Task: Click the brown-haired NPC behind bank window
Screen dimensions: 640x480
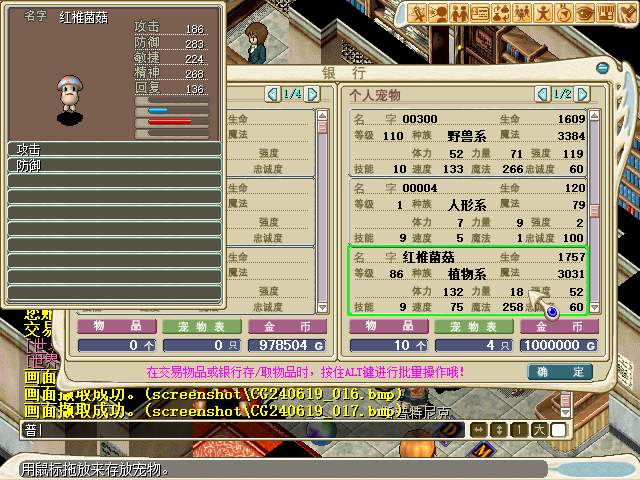Action: [x=257, y=43]
